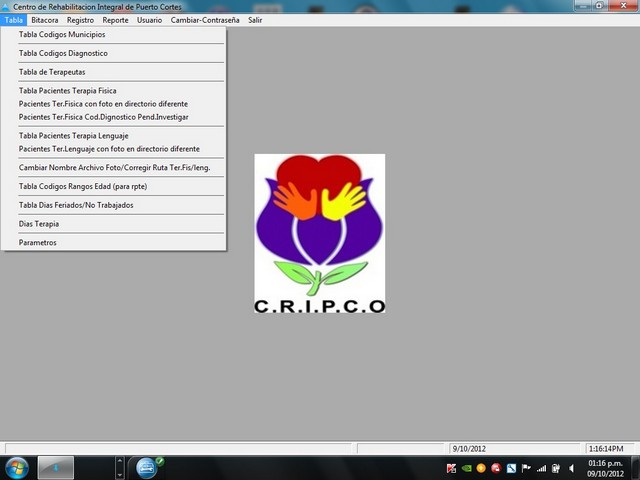This screenshot has width=640, height=480.
Task: Select Tabla Codigos Diagnostico
Action: [113, 53]
